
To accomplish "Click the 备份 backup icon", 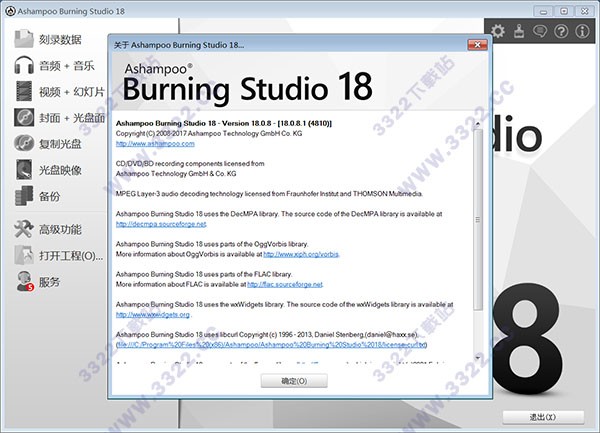I will point(24,196).
